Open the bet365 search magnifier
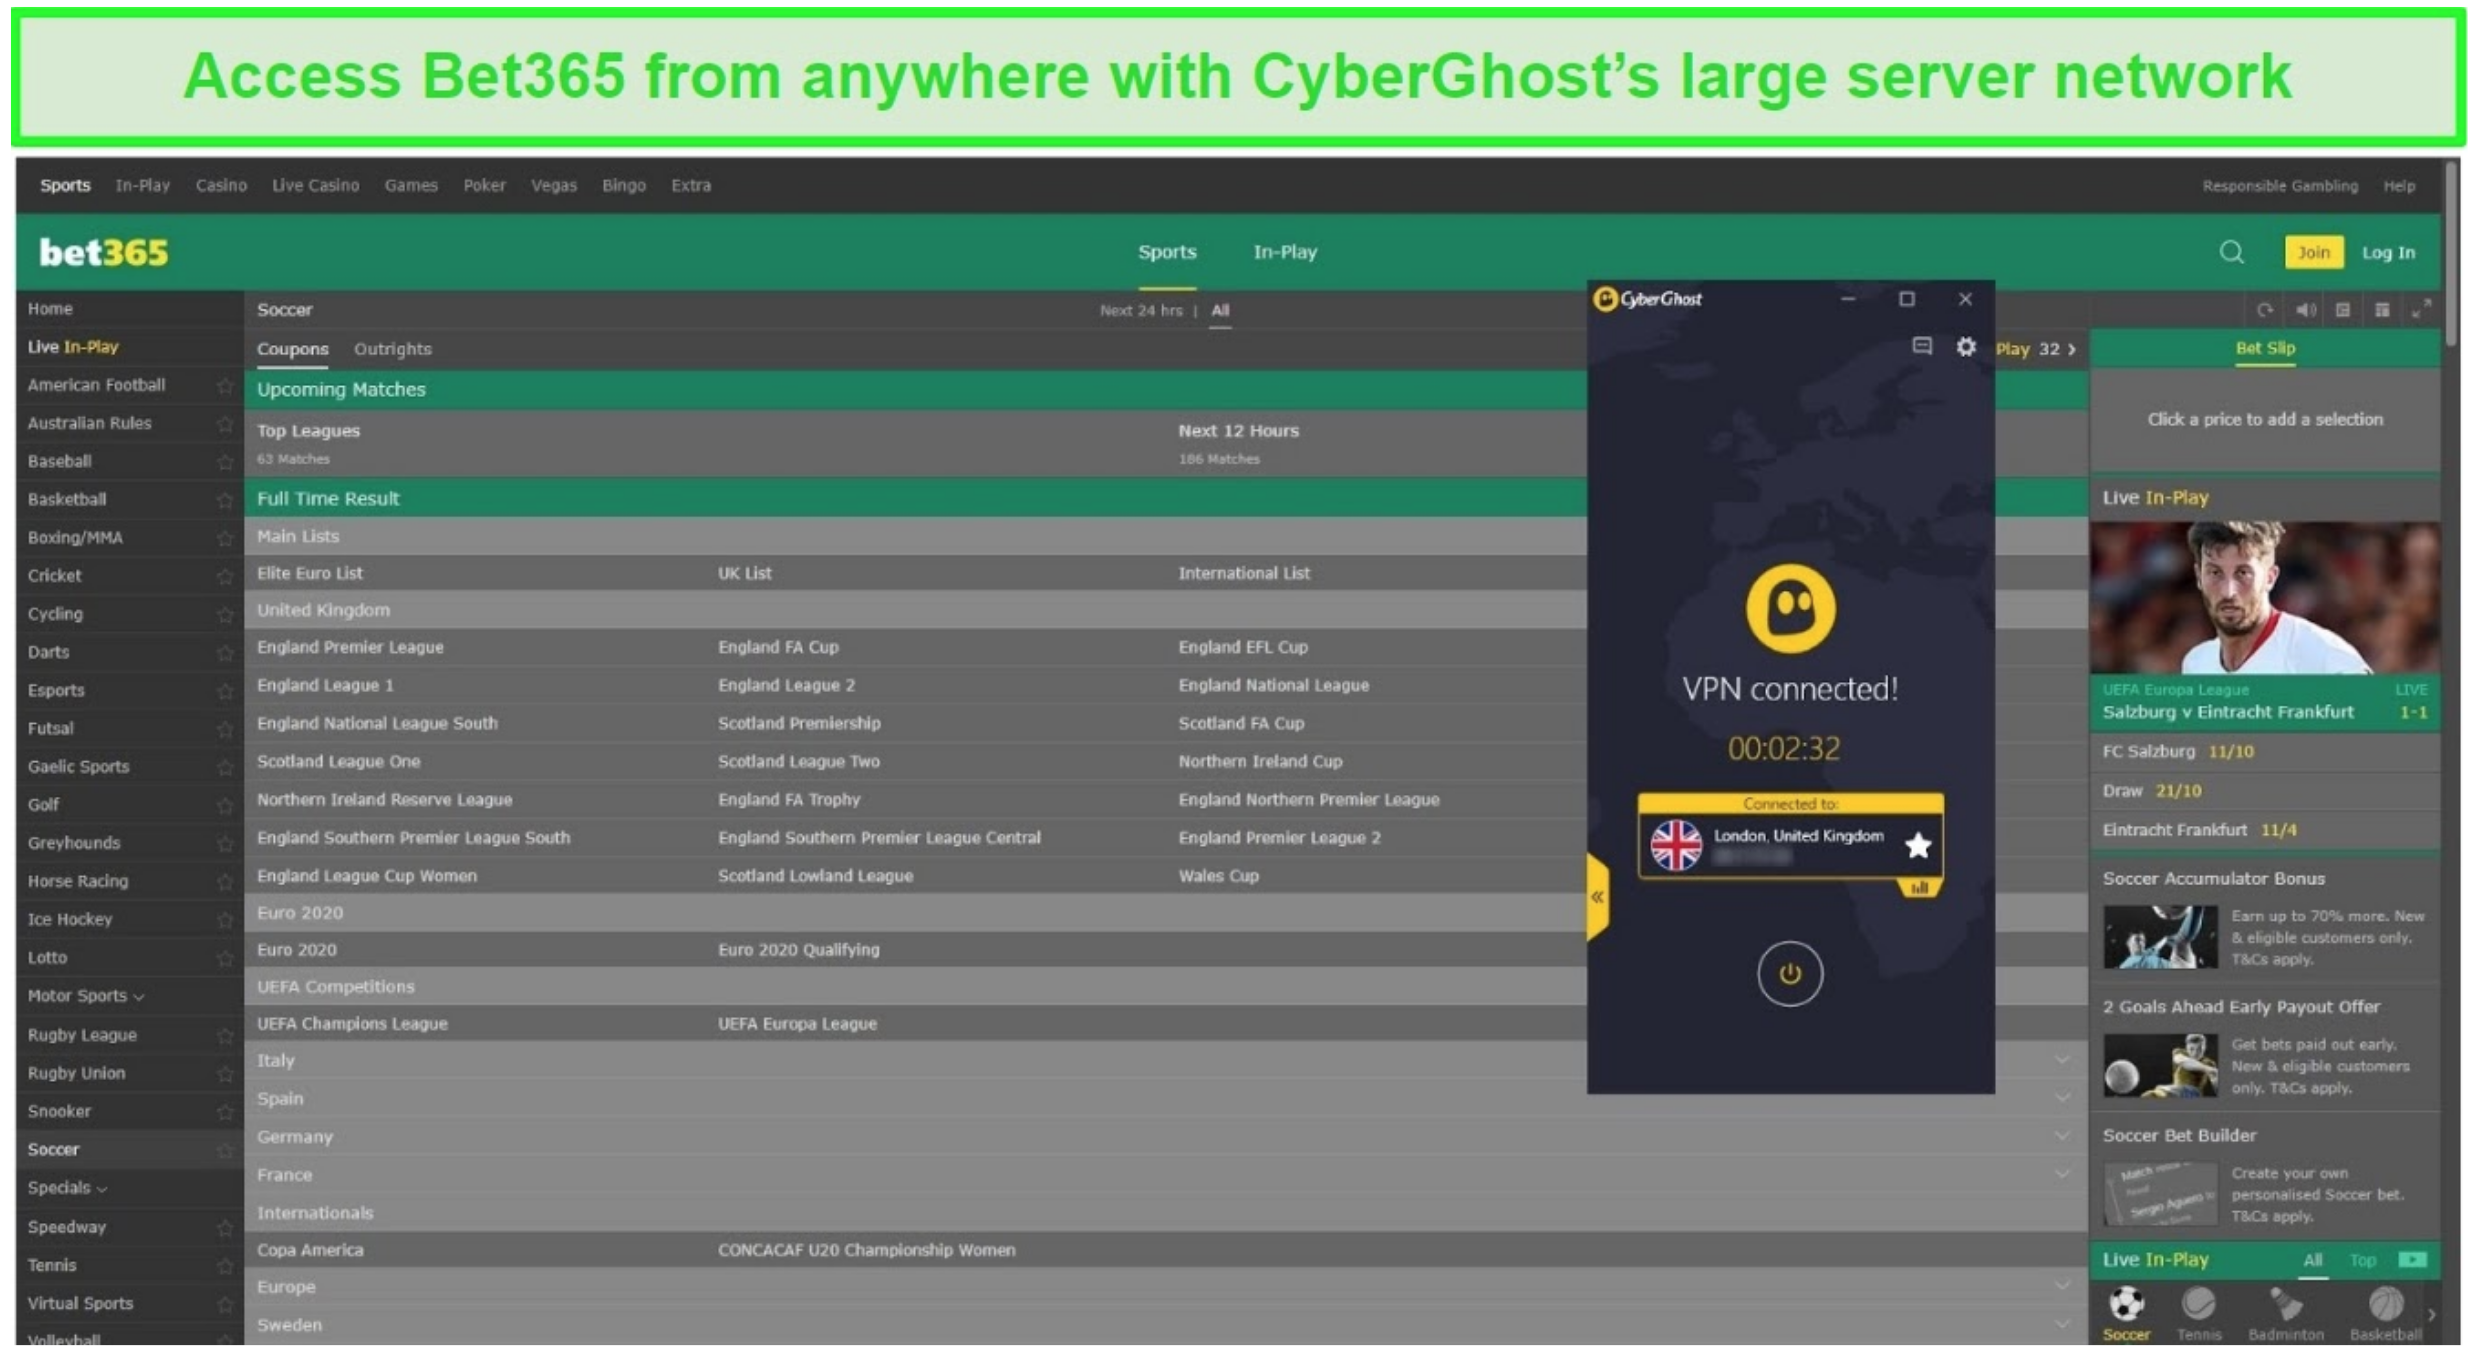 click(x=2231, y=252)
